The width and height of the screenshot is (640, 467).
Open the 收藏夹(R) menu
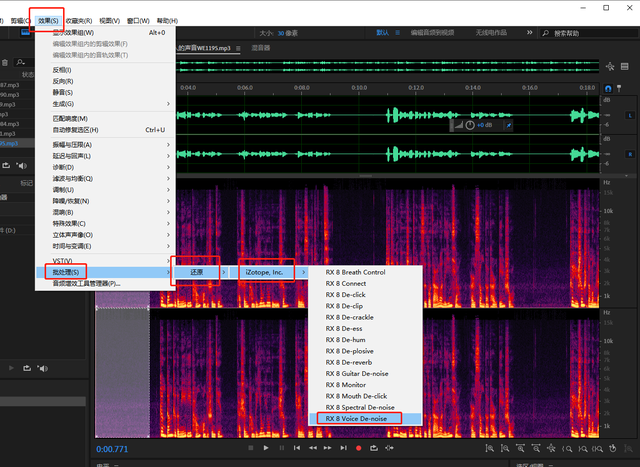pos(79,20)
